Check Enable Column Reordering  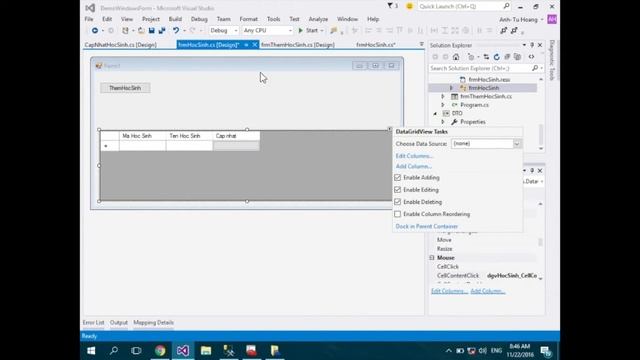point(398,214)
